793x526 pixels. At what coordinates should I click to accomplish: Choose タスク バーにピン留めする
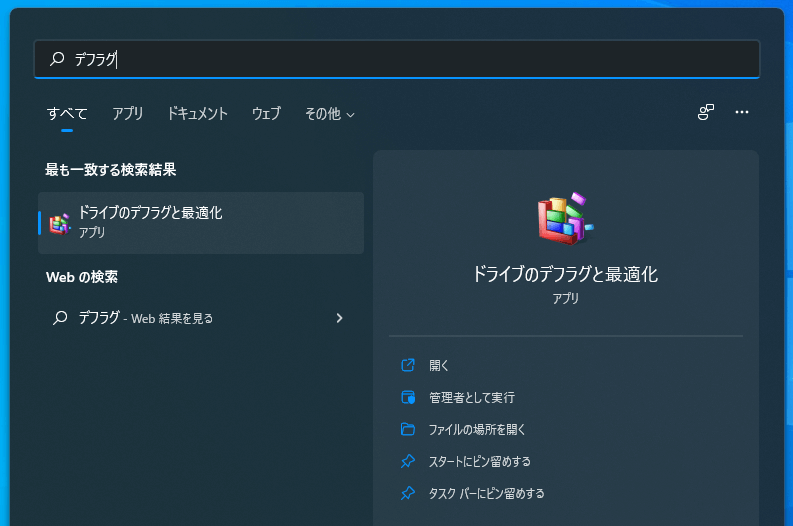[x=487, y=493]
